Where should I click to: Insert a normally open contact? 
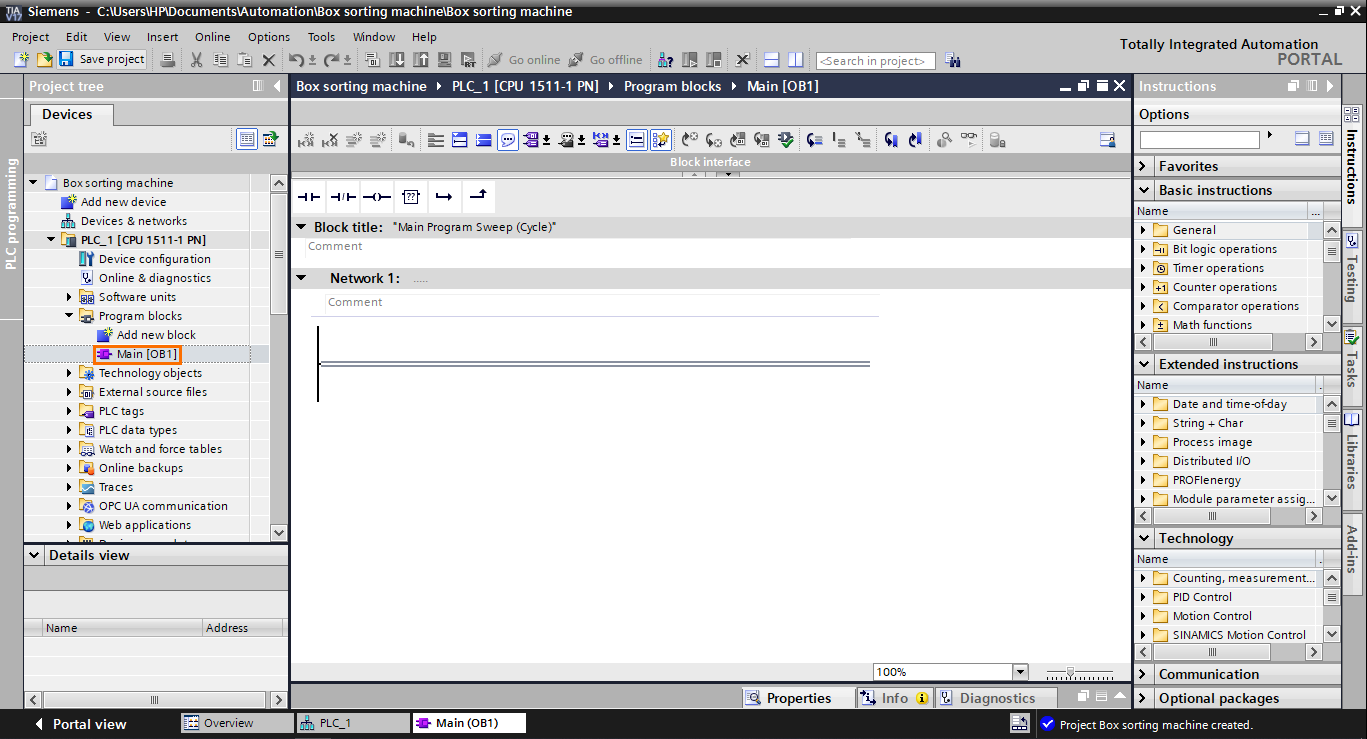pos(309,197)
